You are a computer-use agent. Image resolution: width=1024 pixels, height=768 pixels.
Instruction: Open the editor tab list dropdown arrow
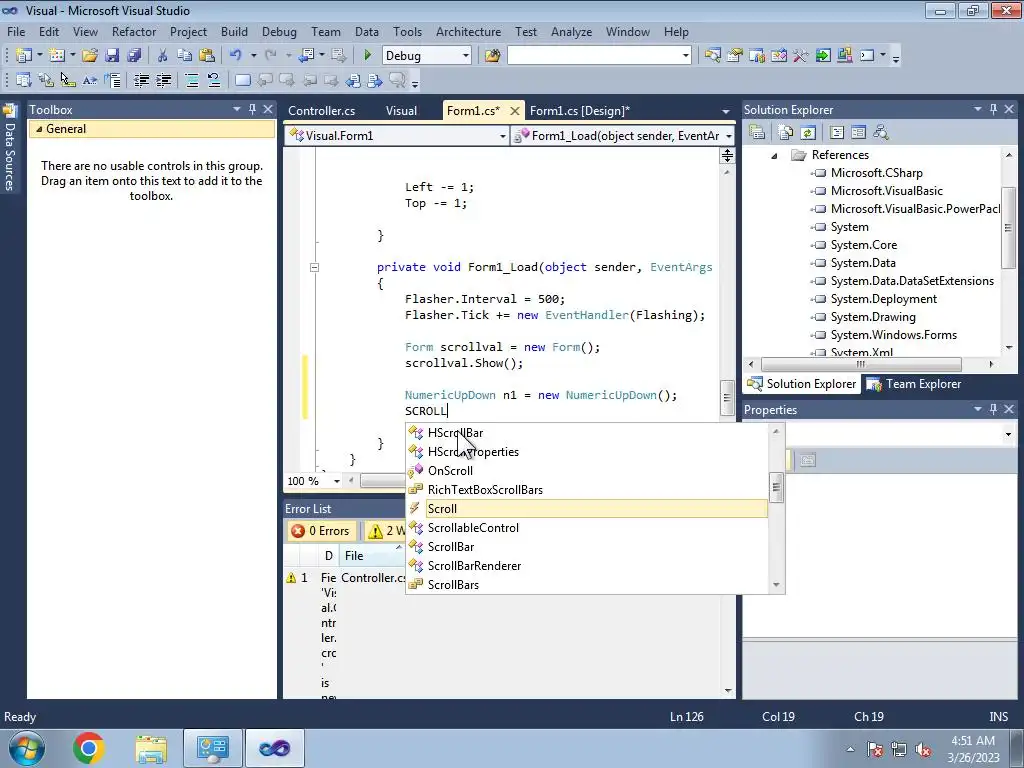726,112
